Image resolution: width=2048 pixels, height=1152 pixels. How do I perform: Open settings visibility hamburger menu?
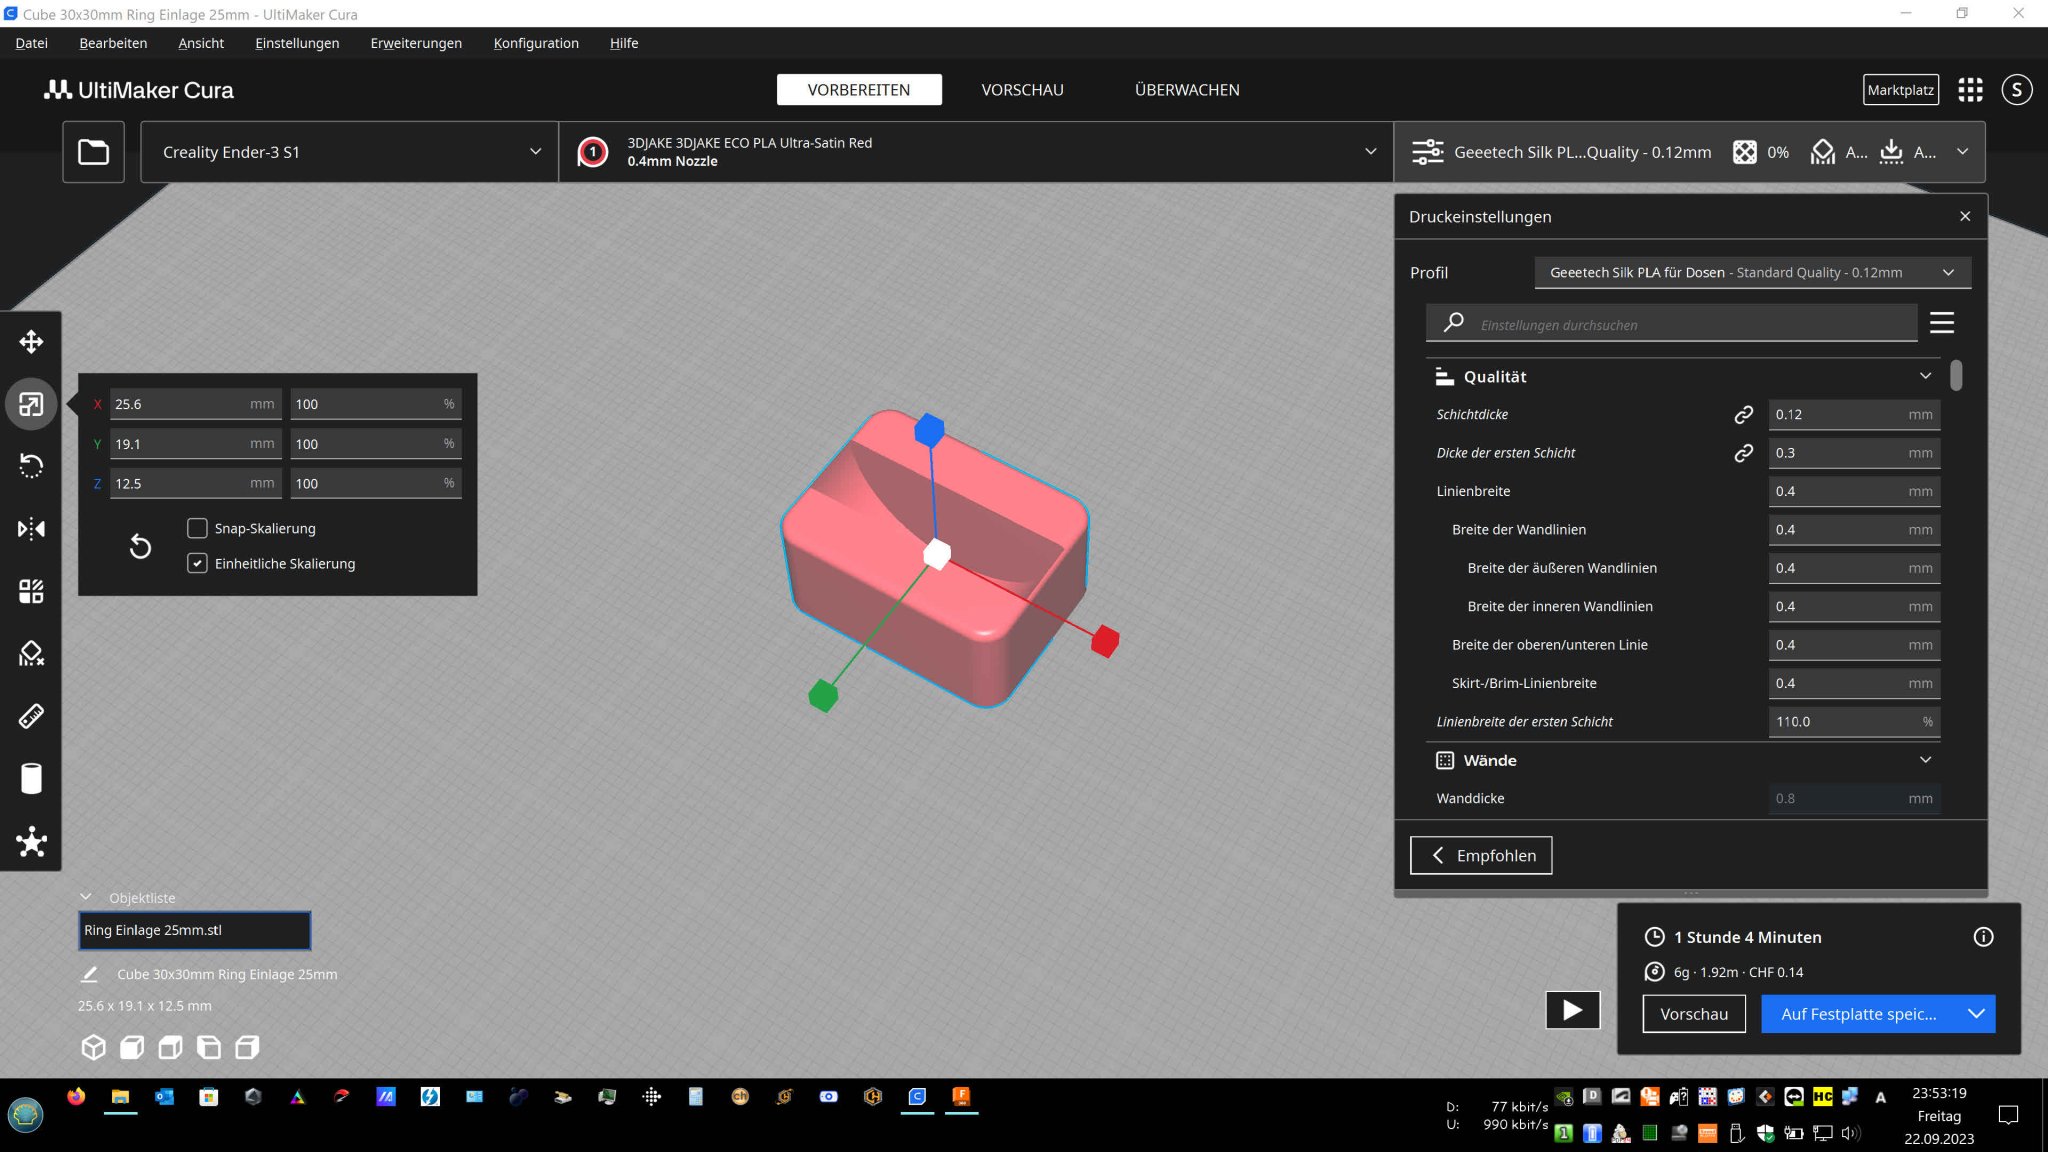[x=1941, y=323]
